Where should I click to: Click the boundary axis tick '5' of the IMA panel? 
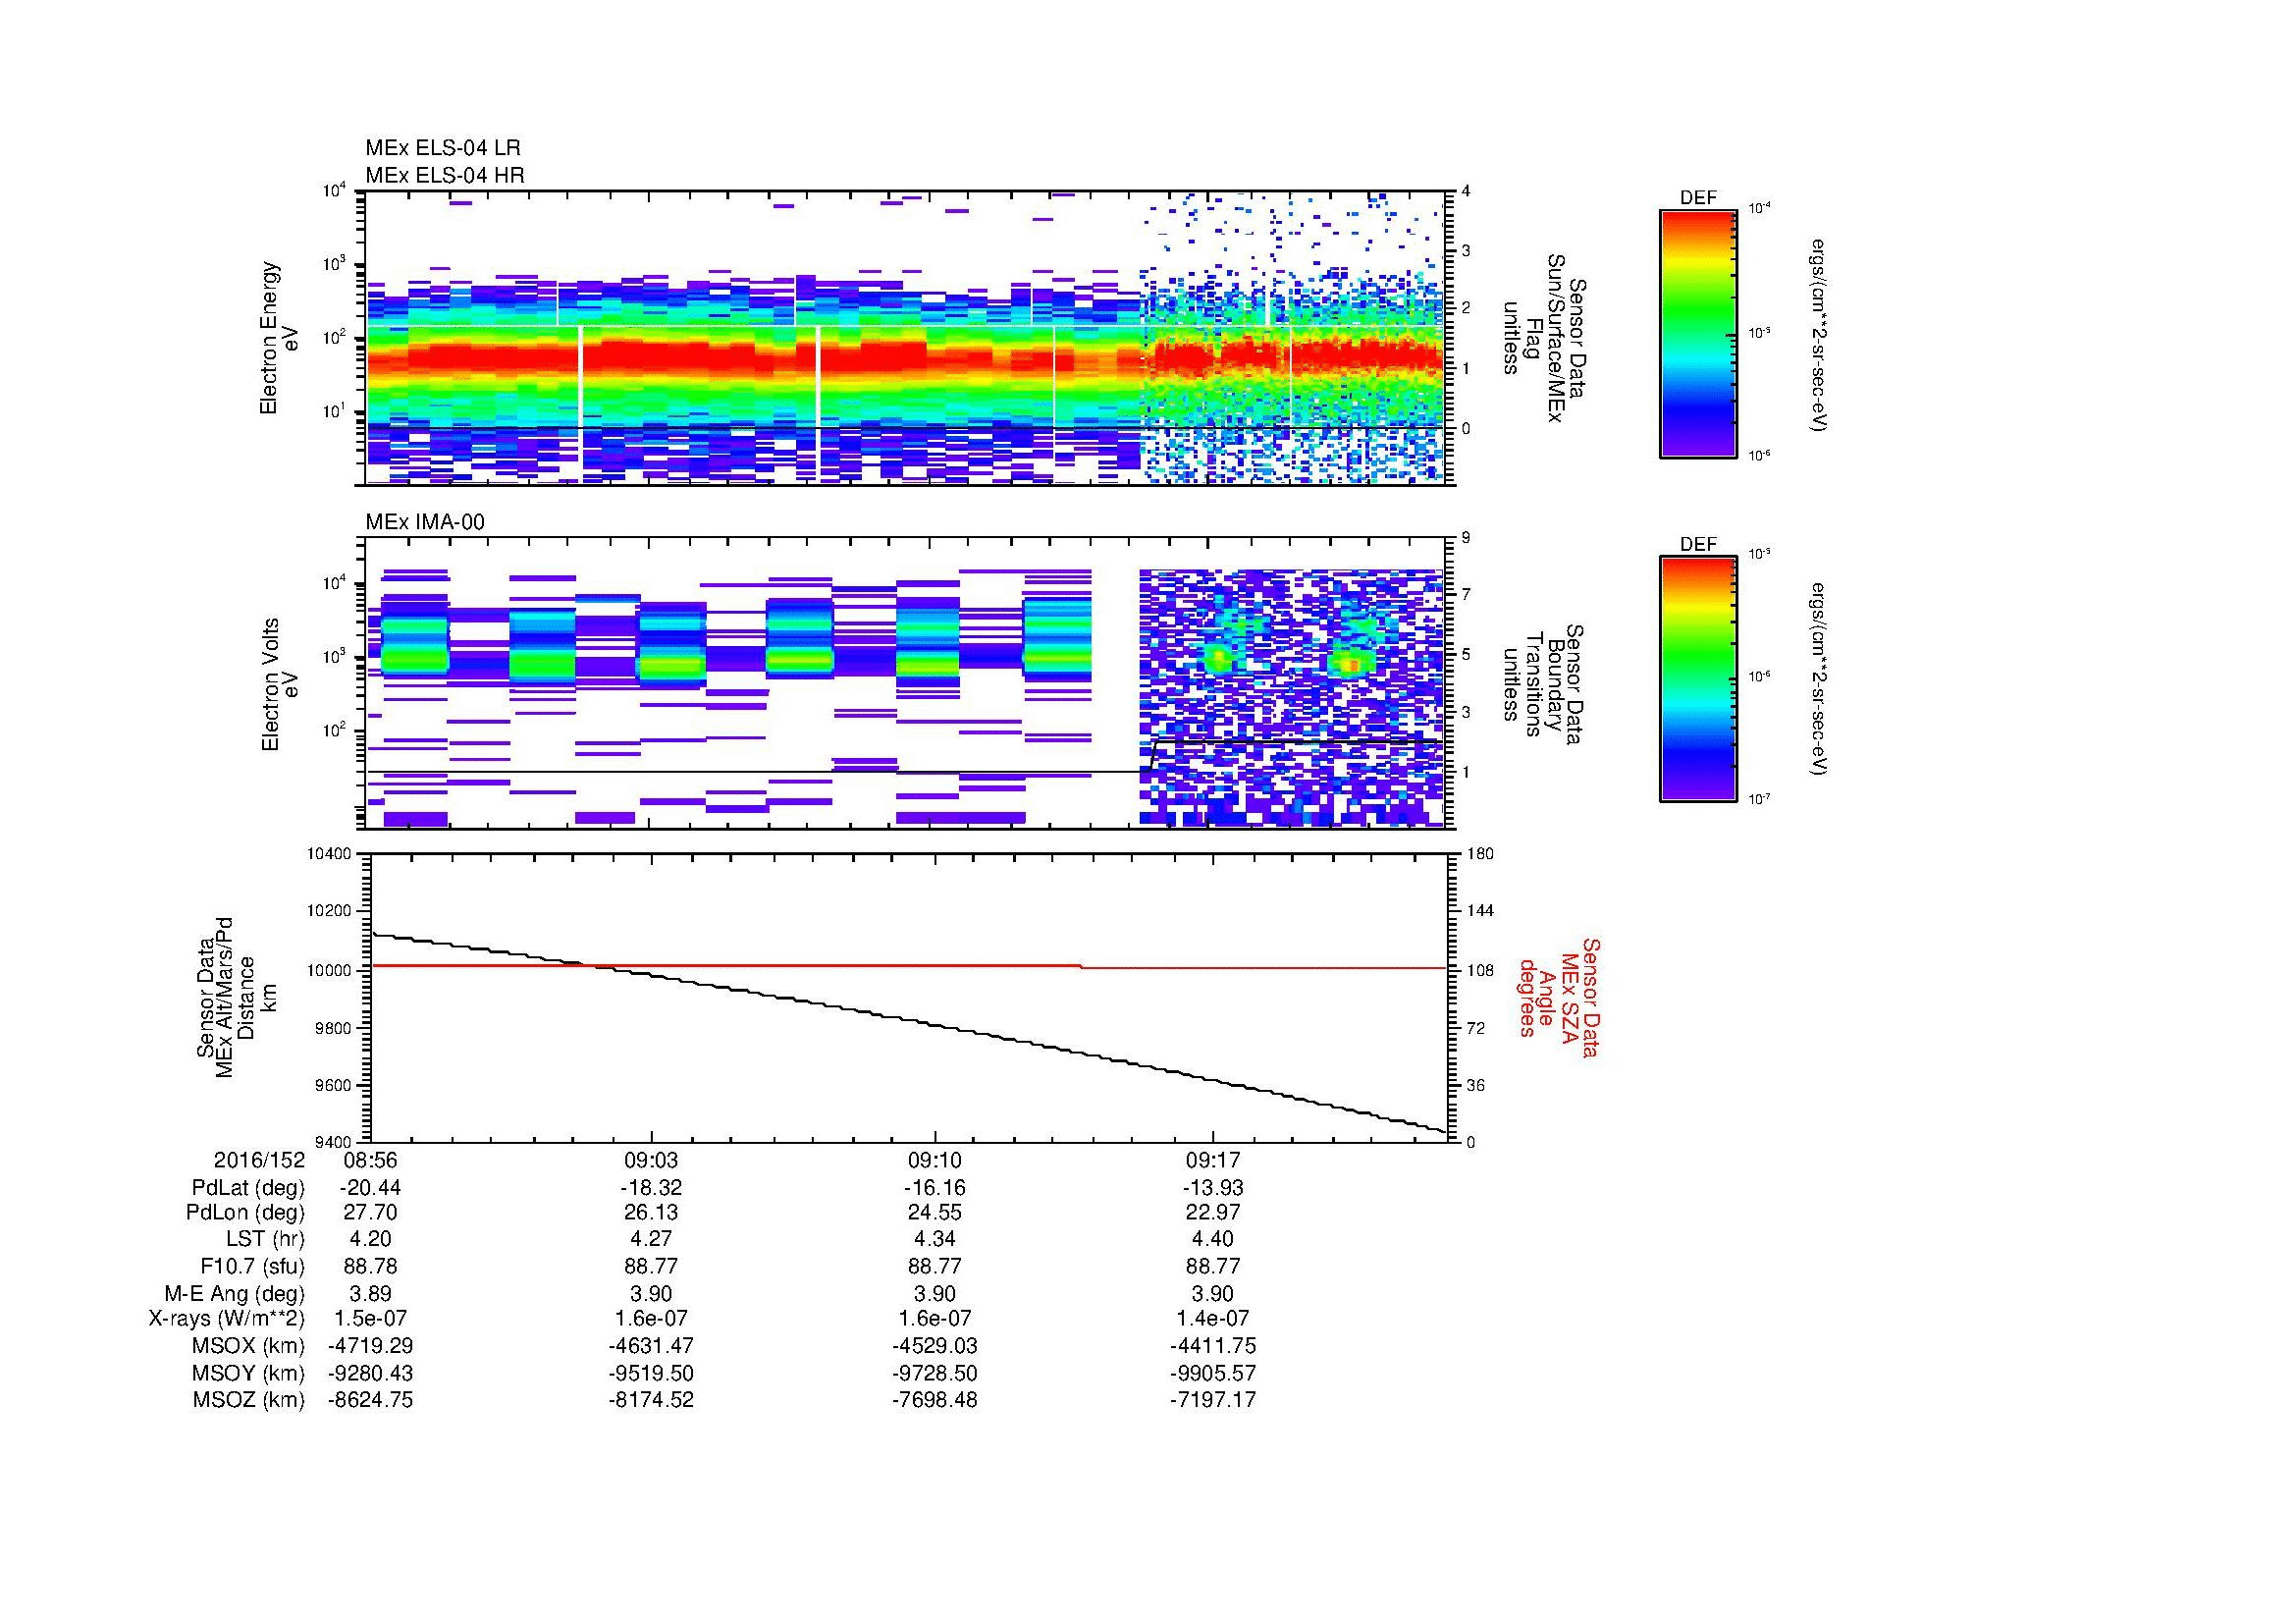tap(1466, 655)
